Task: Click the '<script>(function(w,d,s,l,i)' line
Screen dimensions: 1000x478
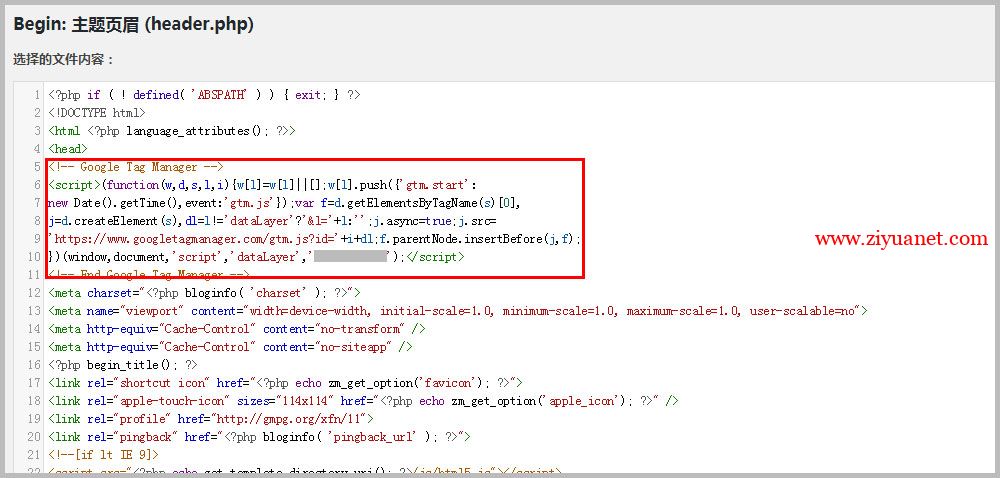Action: click(x=263, y=185)
